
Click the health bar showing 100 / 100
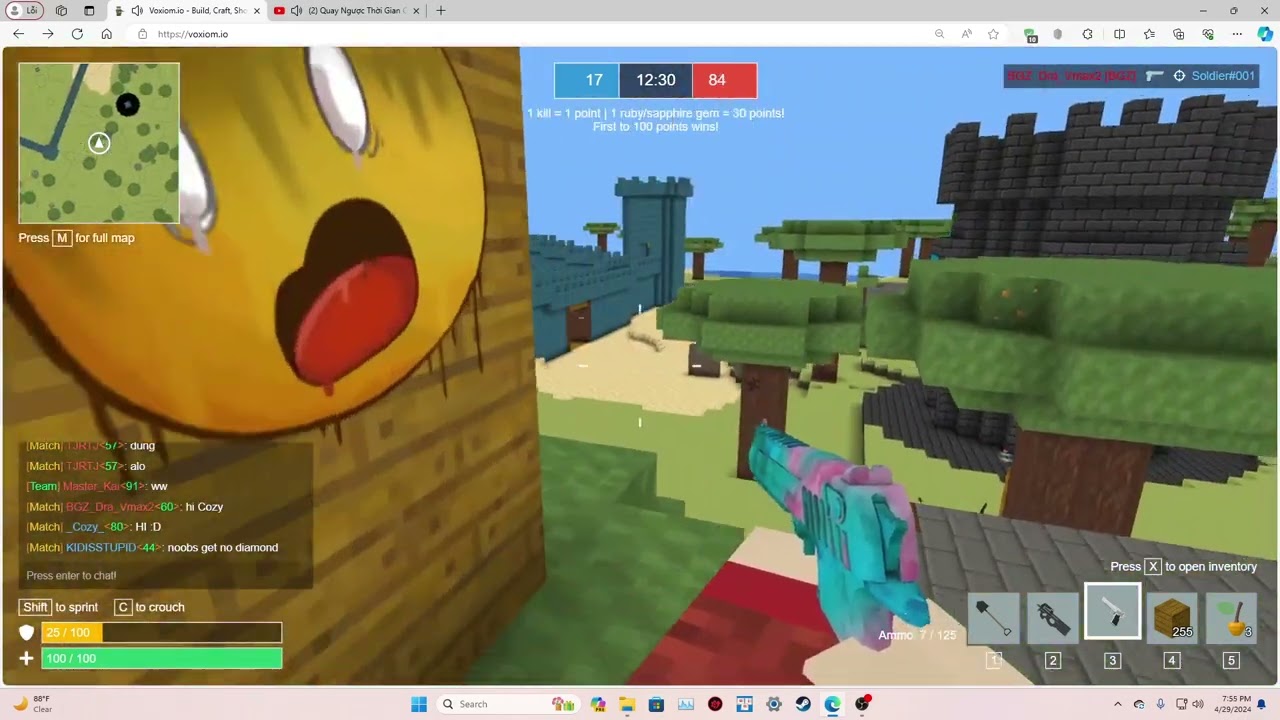point(161,658)
